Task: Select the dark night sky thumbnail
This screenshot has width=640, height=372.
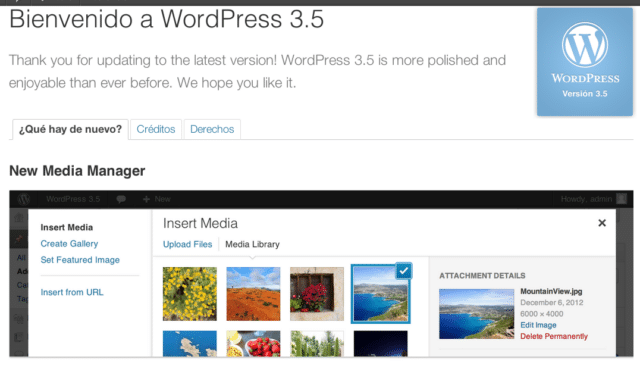Action: coord(380,343)
